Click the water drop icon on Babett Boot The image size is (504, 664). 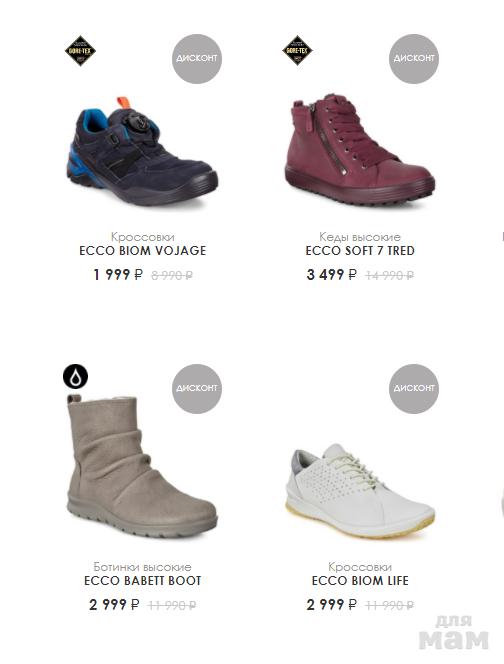click(75, 376)
